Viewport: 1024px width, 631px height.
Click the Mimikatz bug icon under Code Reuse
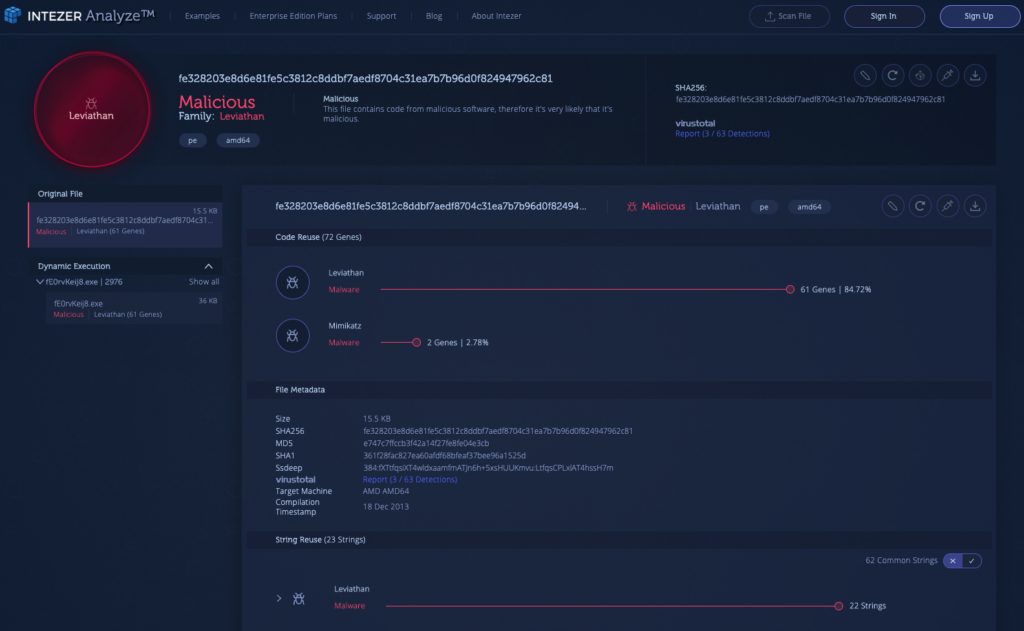point(292,336)
